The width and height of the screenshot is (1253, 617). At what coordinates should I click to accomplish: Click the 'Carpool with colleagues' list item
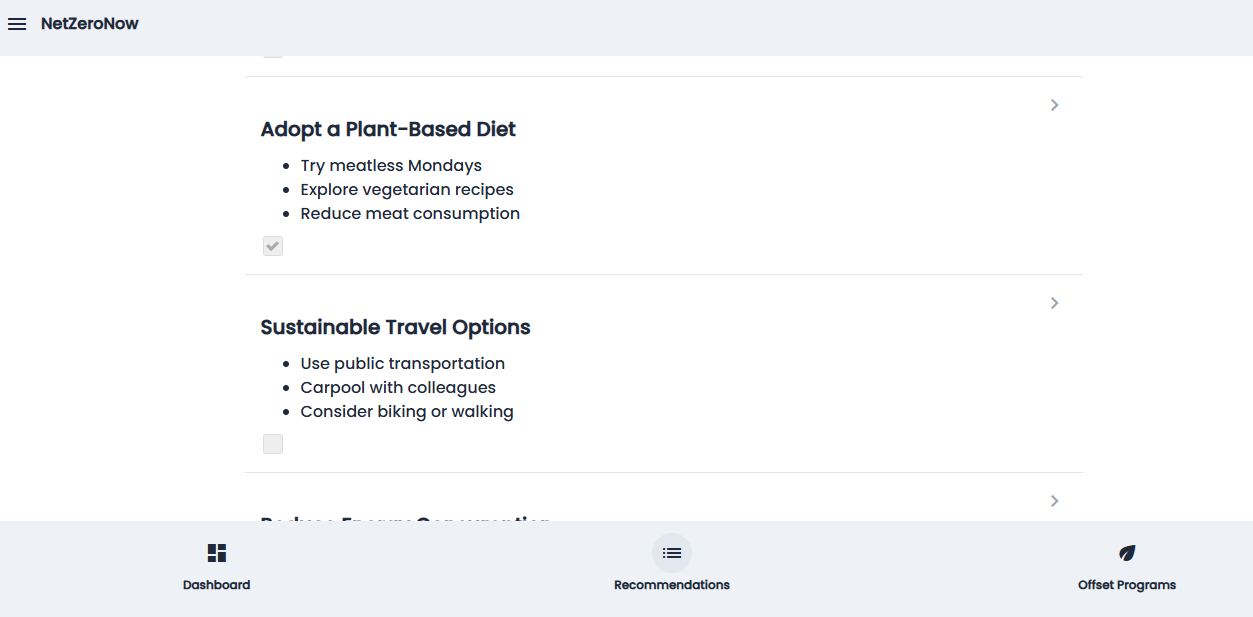pos(398,388)
